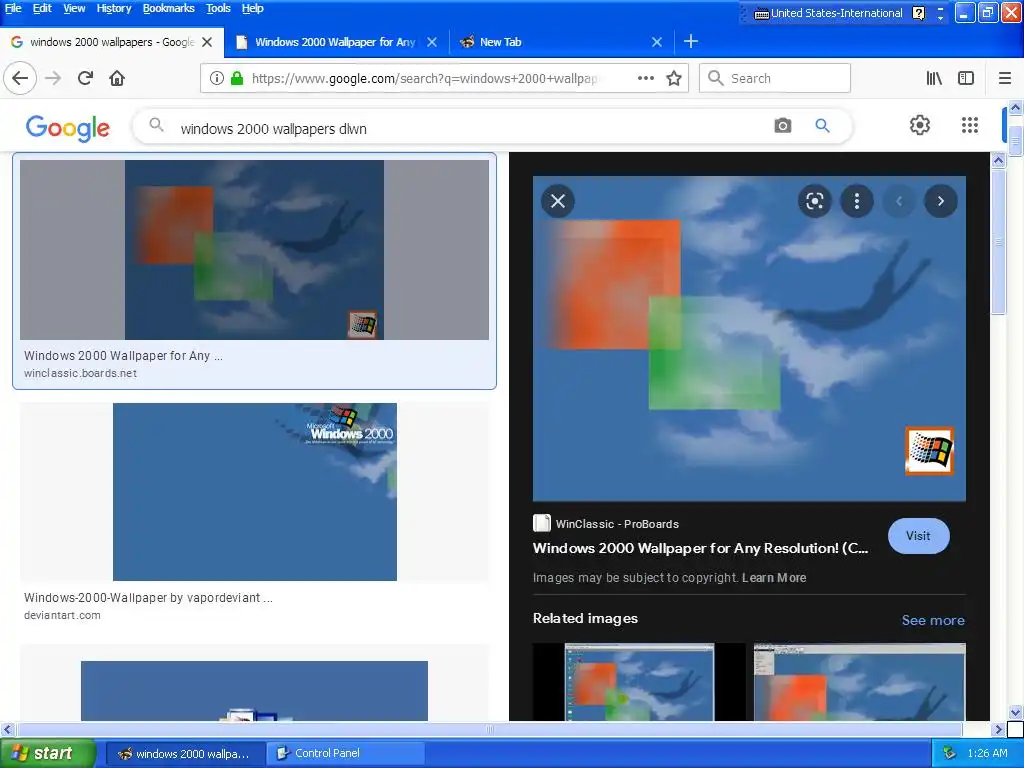Viewport: 1024px width, 768px height.
Task: Close the Windows 2000 Wallpaper for Any tab
Action: point(432,42)
